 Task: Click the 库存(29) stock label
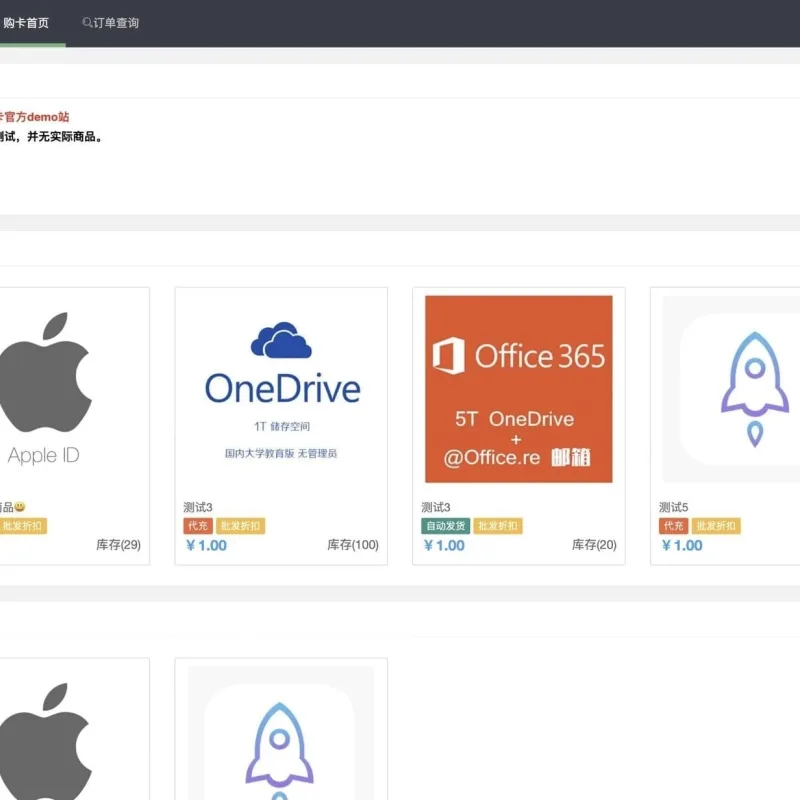pos(118,545)
